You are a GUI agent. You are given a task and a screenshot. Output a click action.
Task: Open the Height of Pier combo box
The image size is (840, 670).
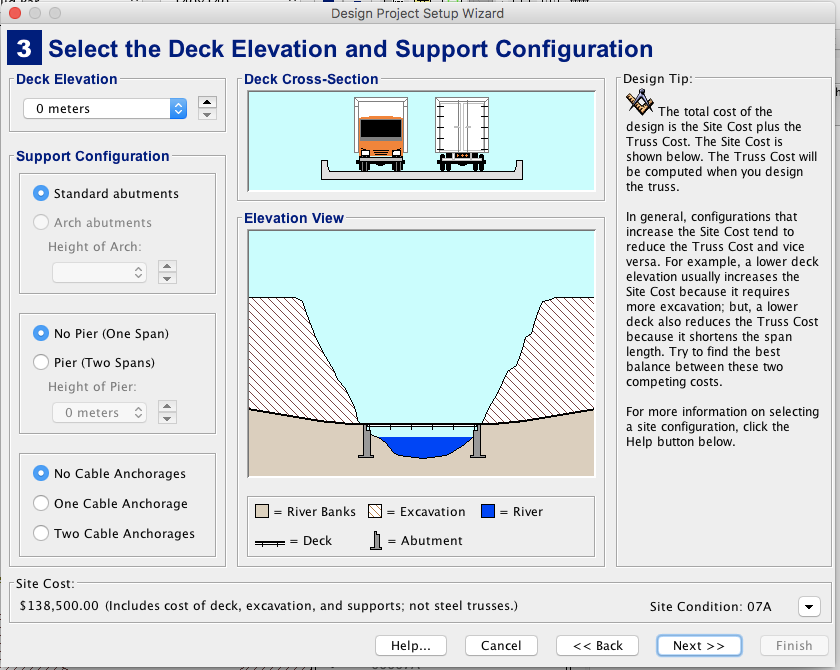click(100, 412)
